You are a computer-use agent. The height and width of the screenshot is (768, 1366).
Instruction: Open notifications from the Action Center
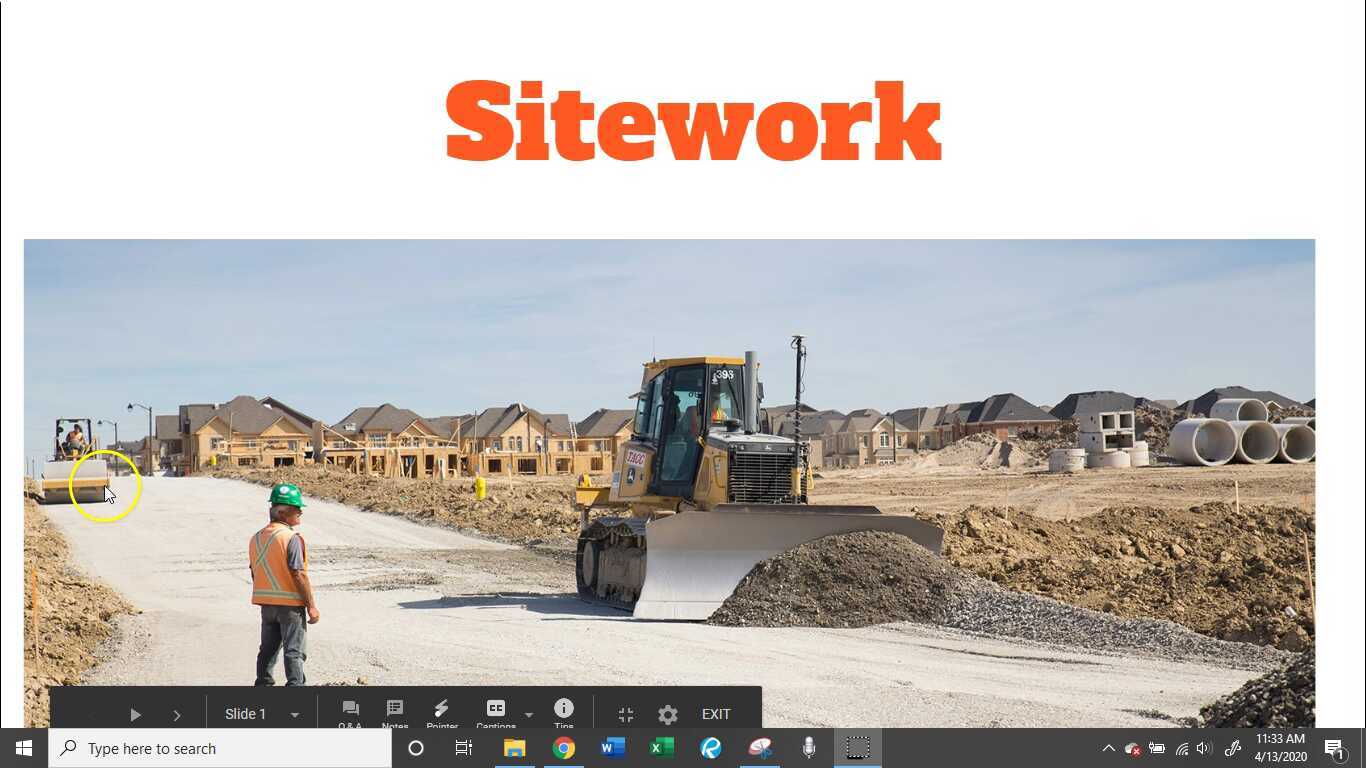coord(1334,747)
